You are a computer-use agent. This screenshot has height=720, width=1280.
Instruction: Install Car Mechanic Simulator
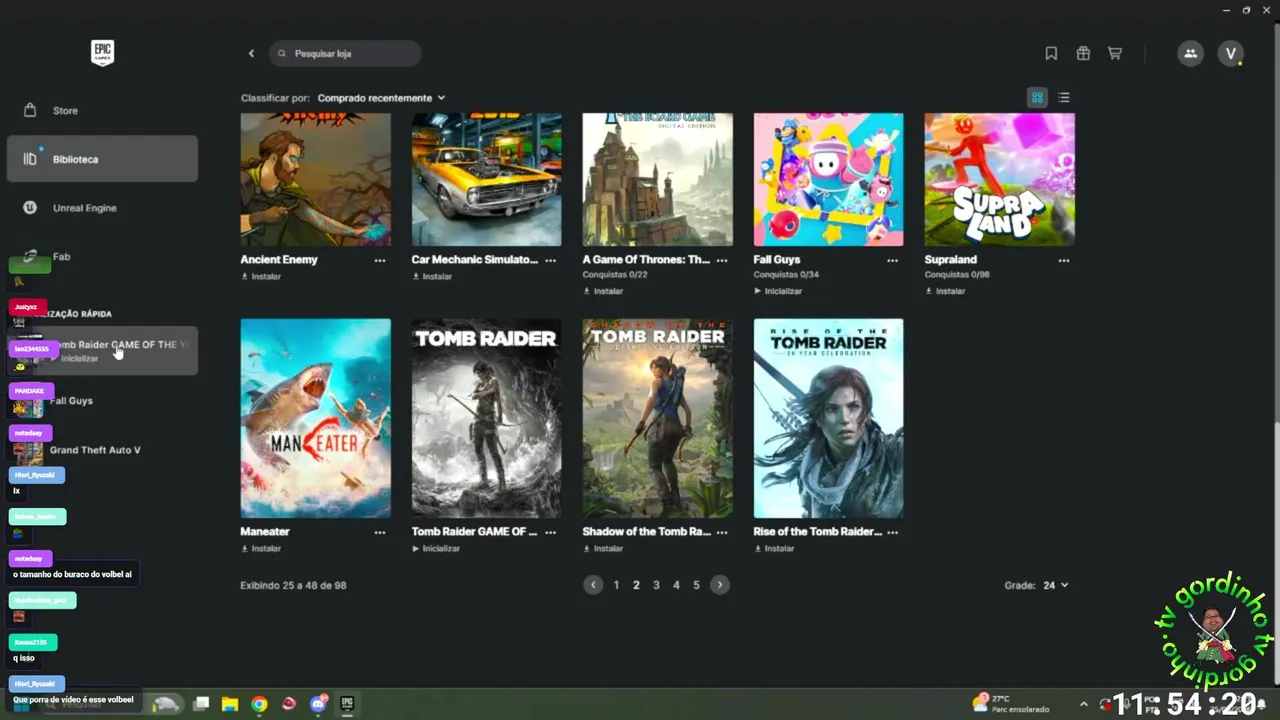432,276
